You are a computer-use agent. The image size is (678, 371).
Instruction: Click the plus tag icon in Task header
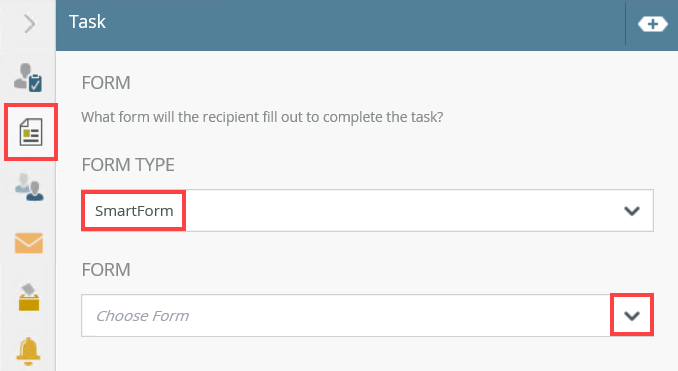(652, 24)
